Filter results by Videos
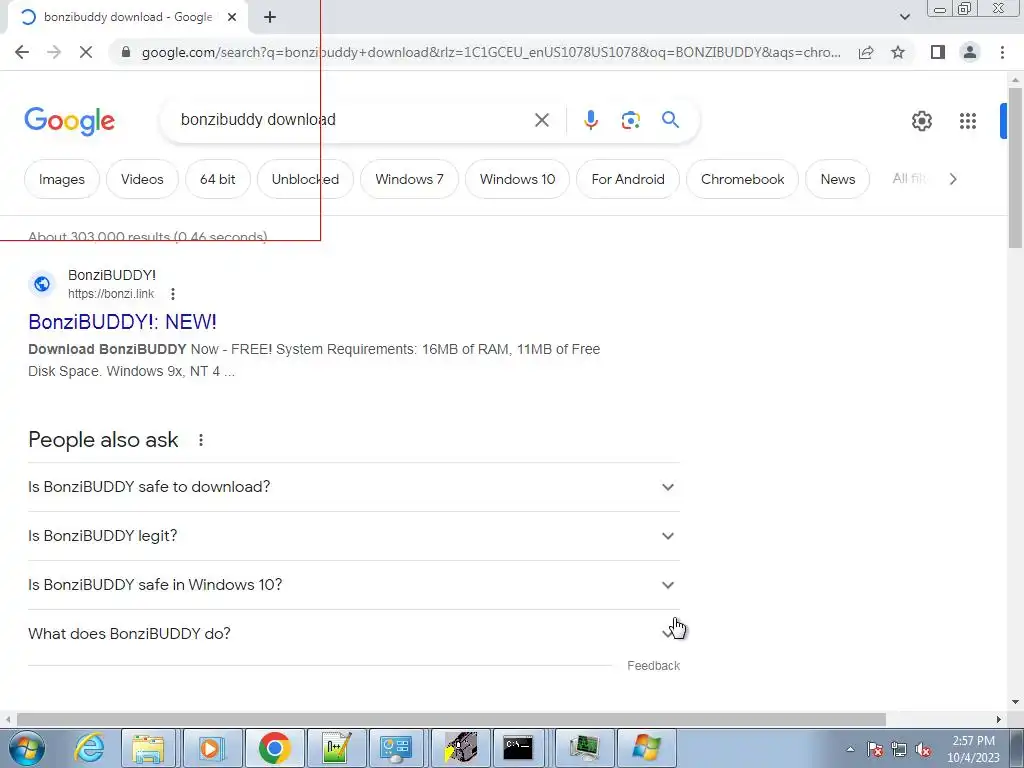This screenshot has width=1024, height=768. [x=142, y=179]
